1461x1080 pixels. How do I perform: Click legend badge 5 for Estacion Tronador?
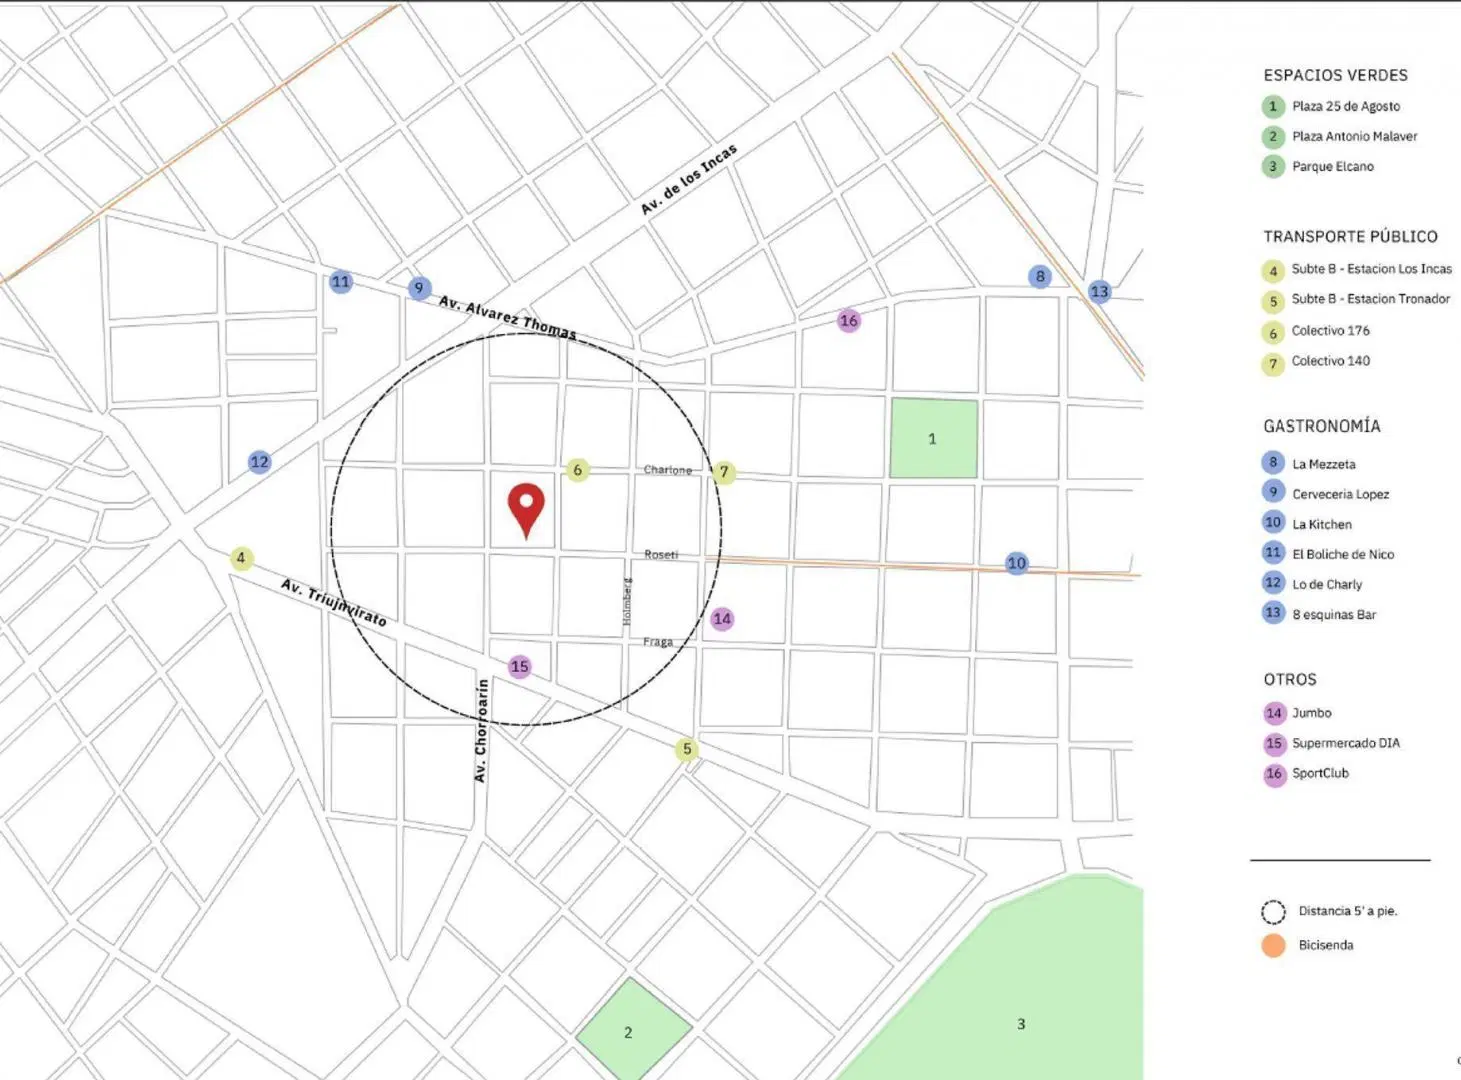coord(1273,301)
